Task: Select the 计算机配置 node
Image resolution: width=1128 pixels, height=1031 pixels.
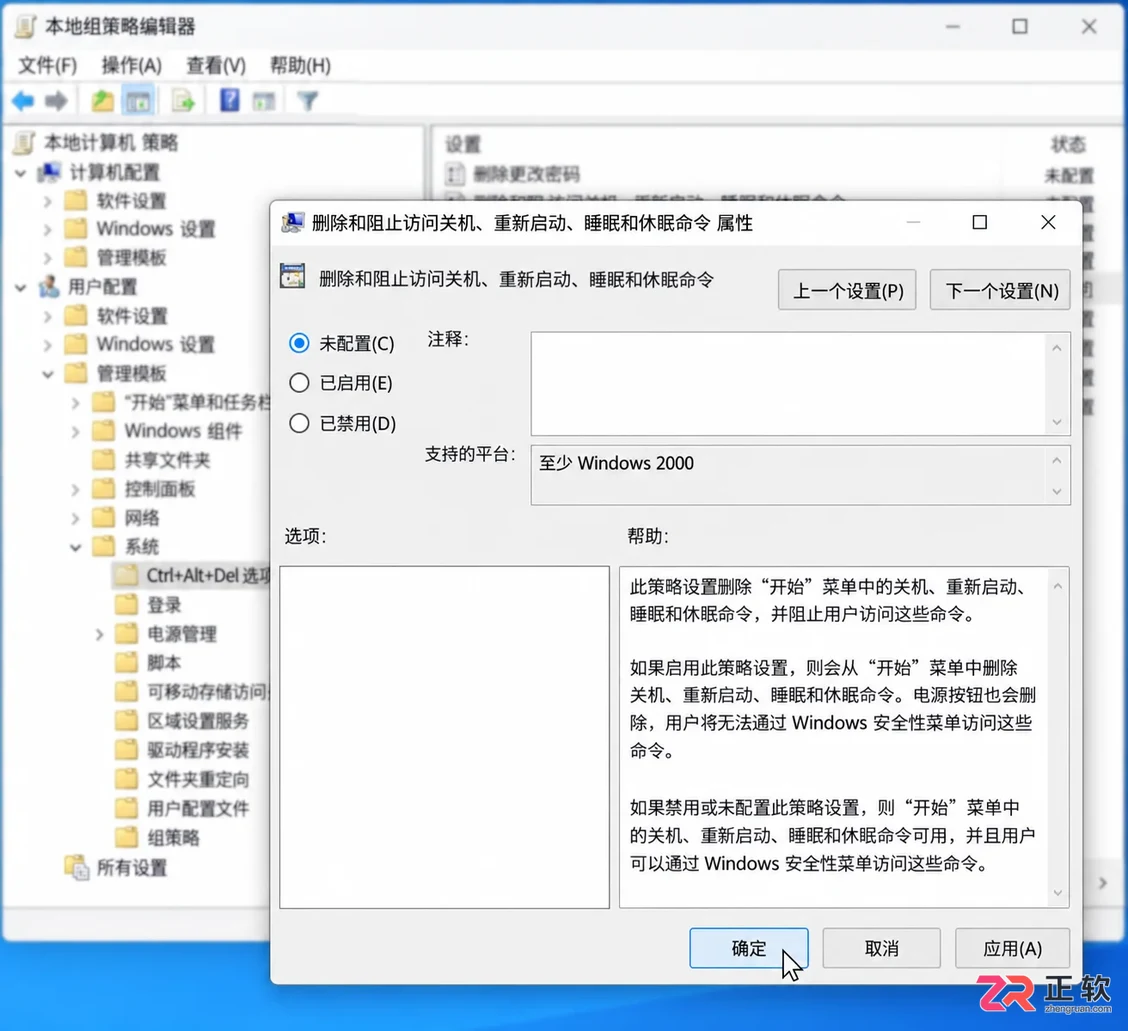Action: pos(114,172)
